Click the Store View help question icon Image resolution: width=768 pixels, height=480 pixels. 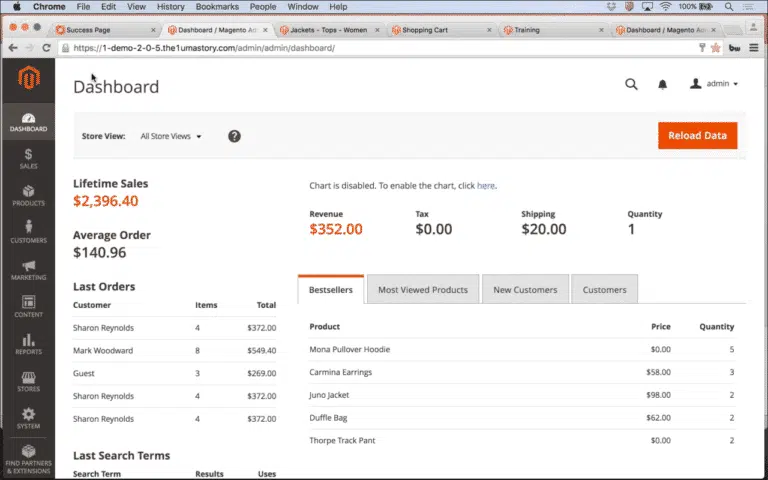click(x=234, y=136)
